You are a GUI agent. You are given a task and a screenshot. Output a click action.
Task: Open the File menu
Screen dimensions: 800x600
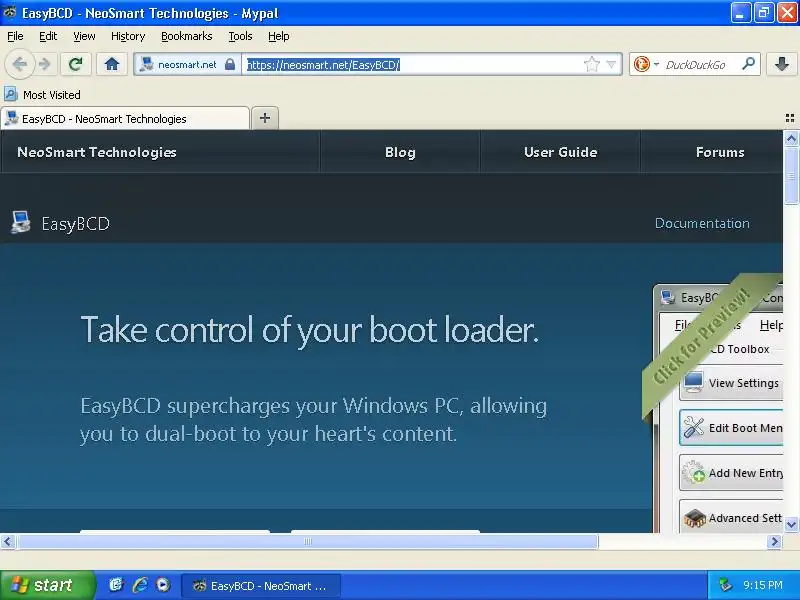(x=15, y=36)
